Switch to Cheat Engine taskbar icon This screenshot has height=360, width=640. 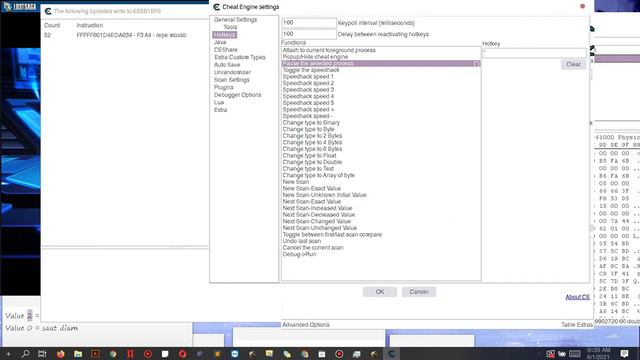[x=391, y=354]
